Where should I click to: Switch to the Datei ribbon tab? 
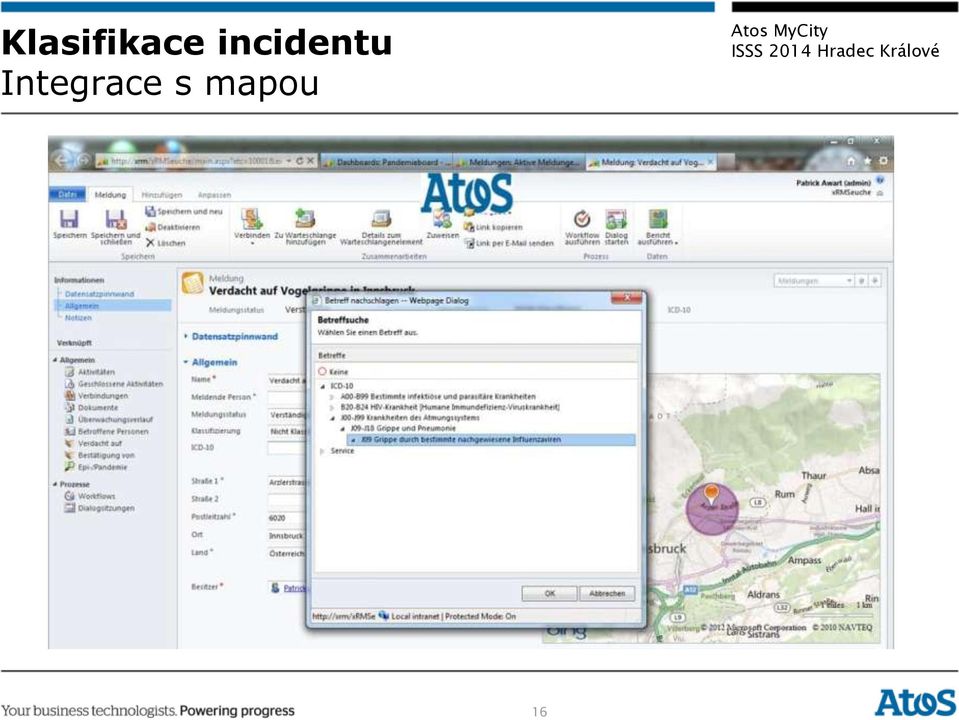pos(67,195)
